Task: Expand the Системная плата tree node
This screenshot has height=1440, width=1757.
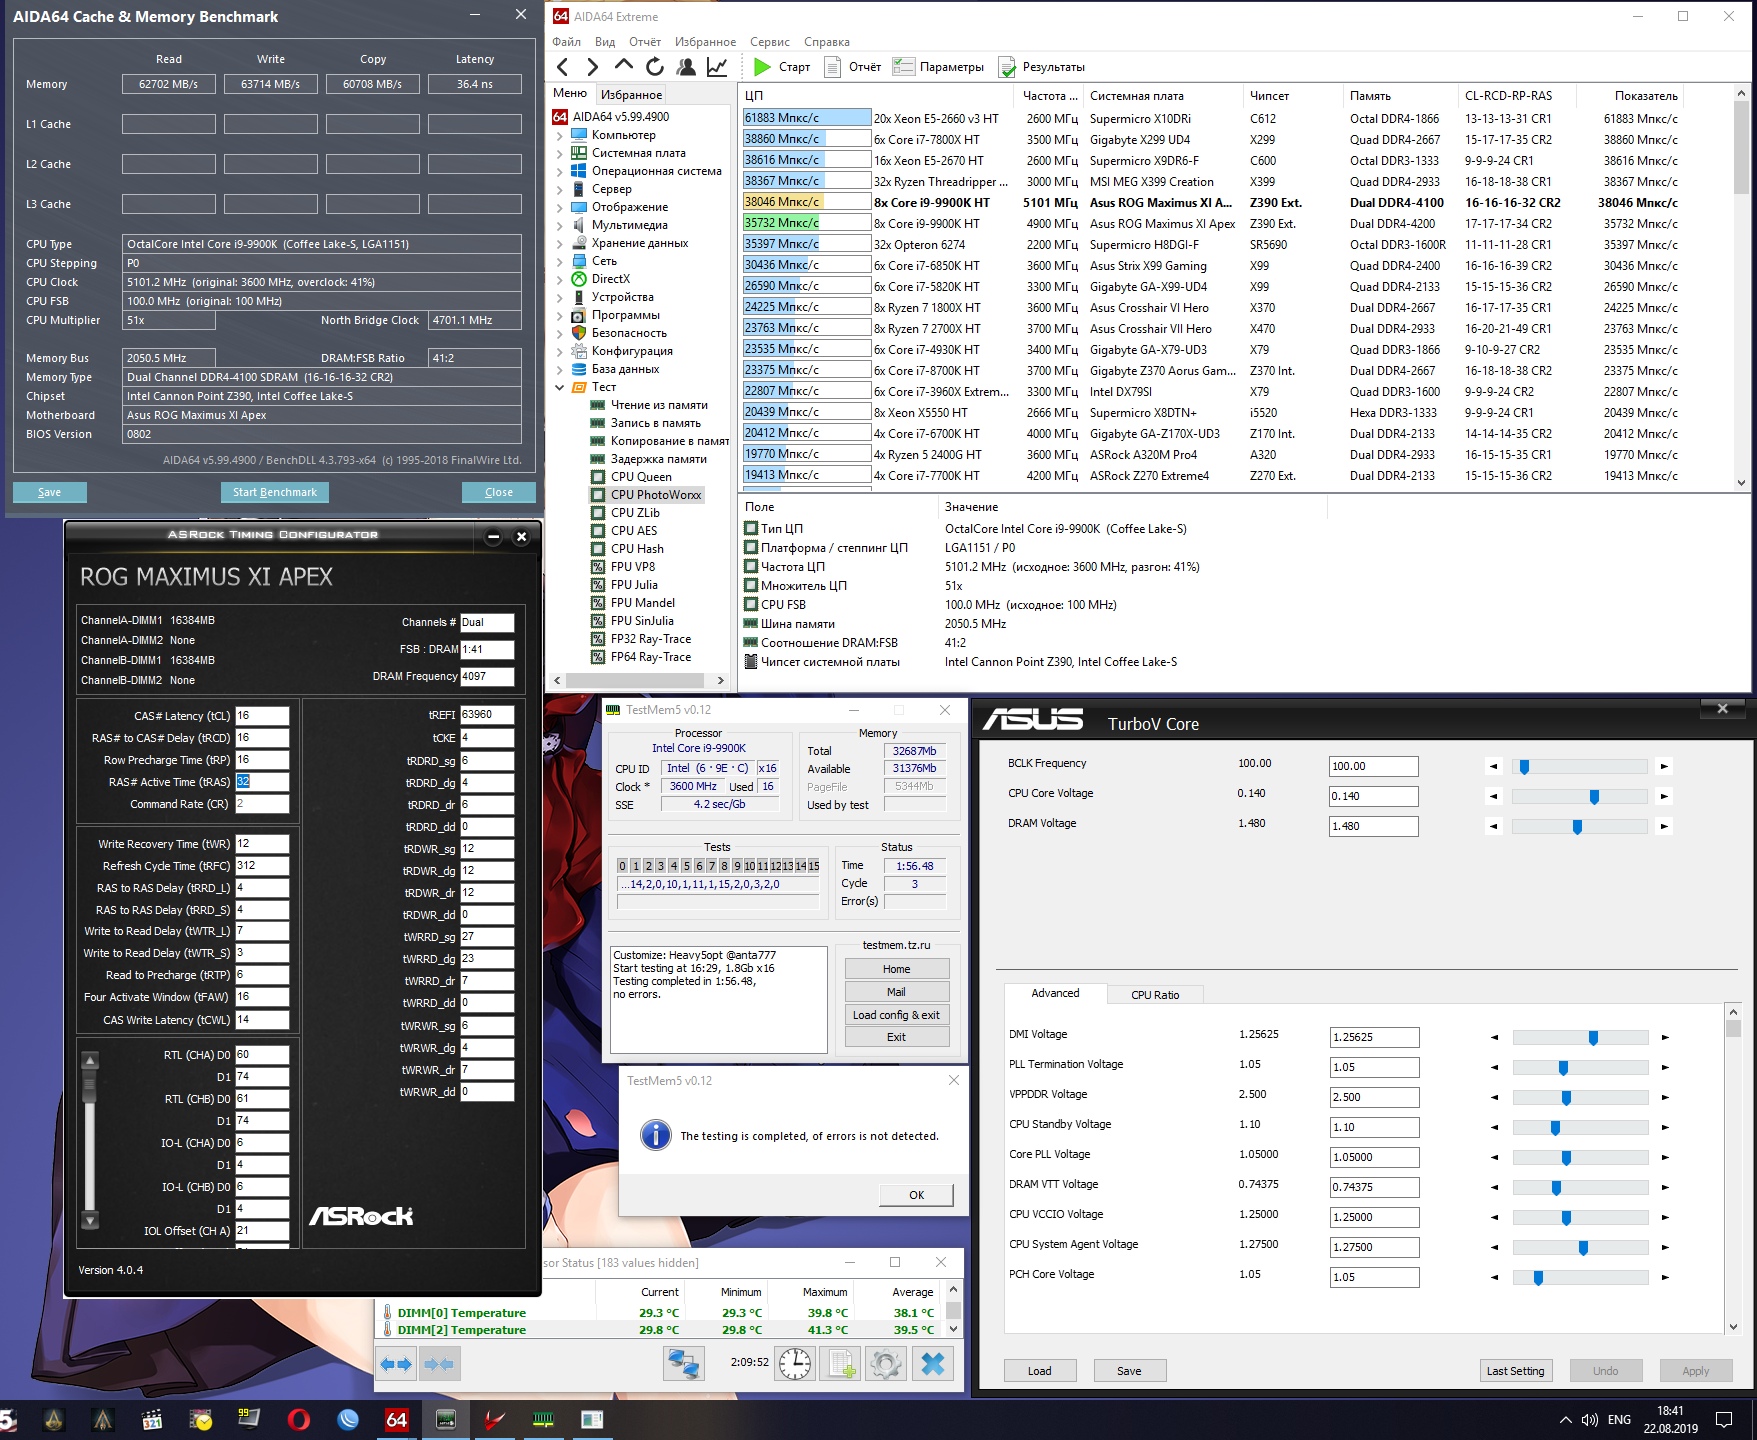Action: click(560, 153)
